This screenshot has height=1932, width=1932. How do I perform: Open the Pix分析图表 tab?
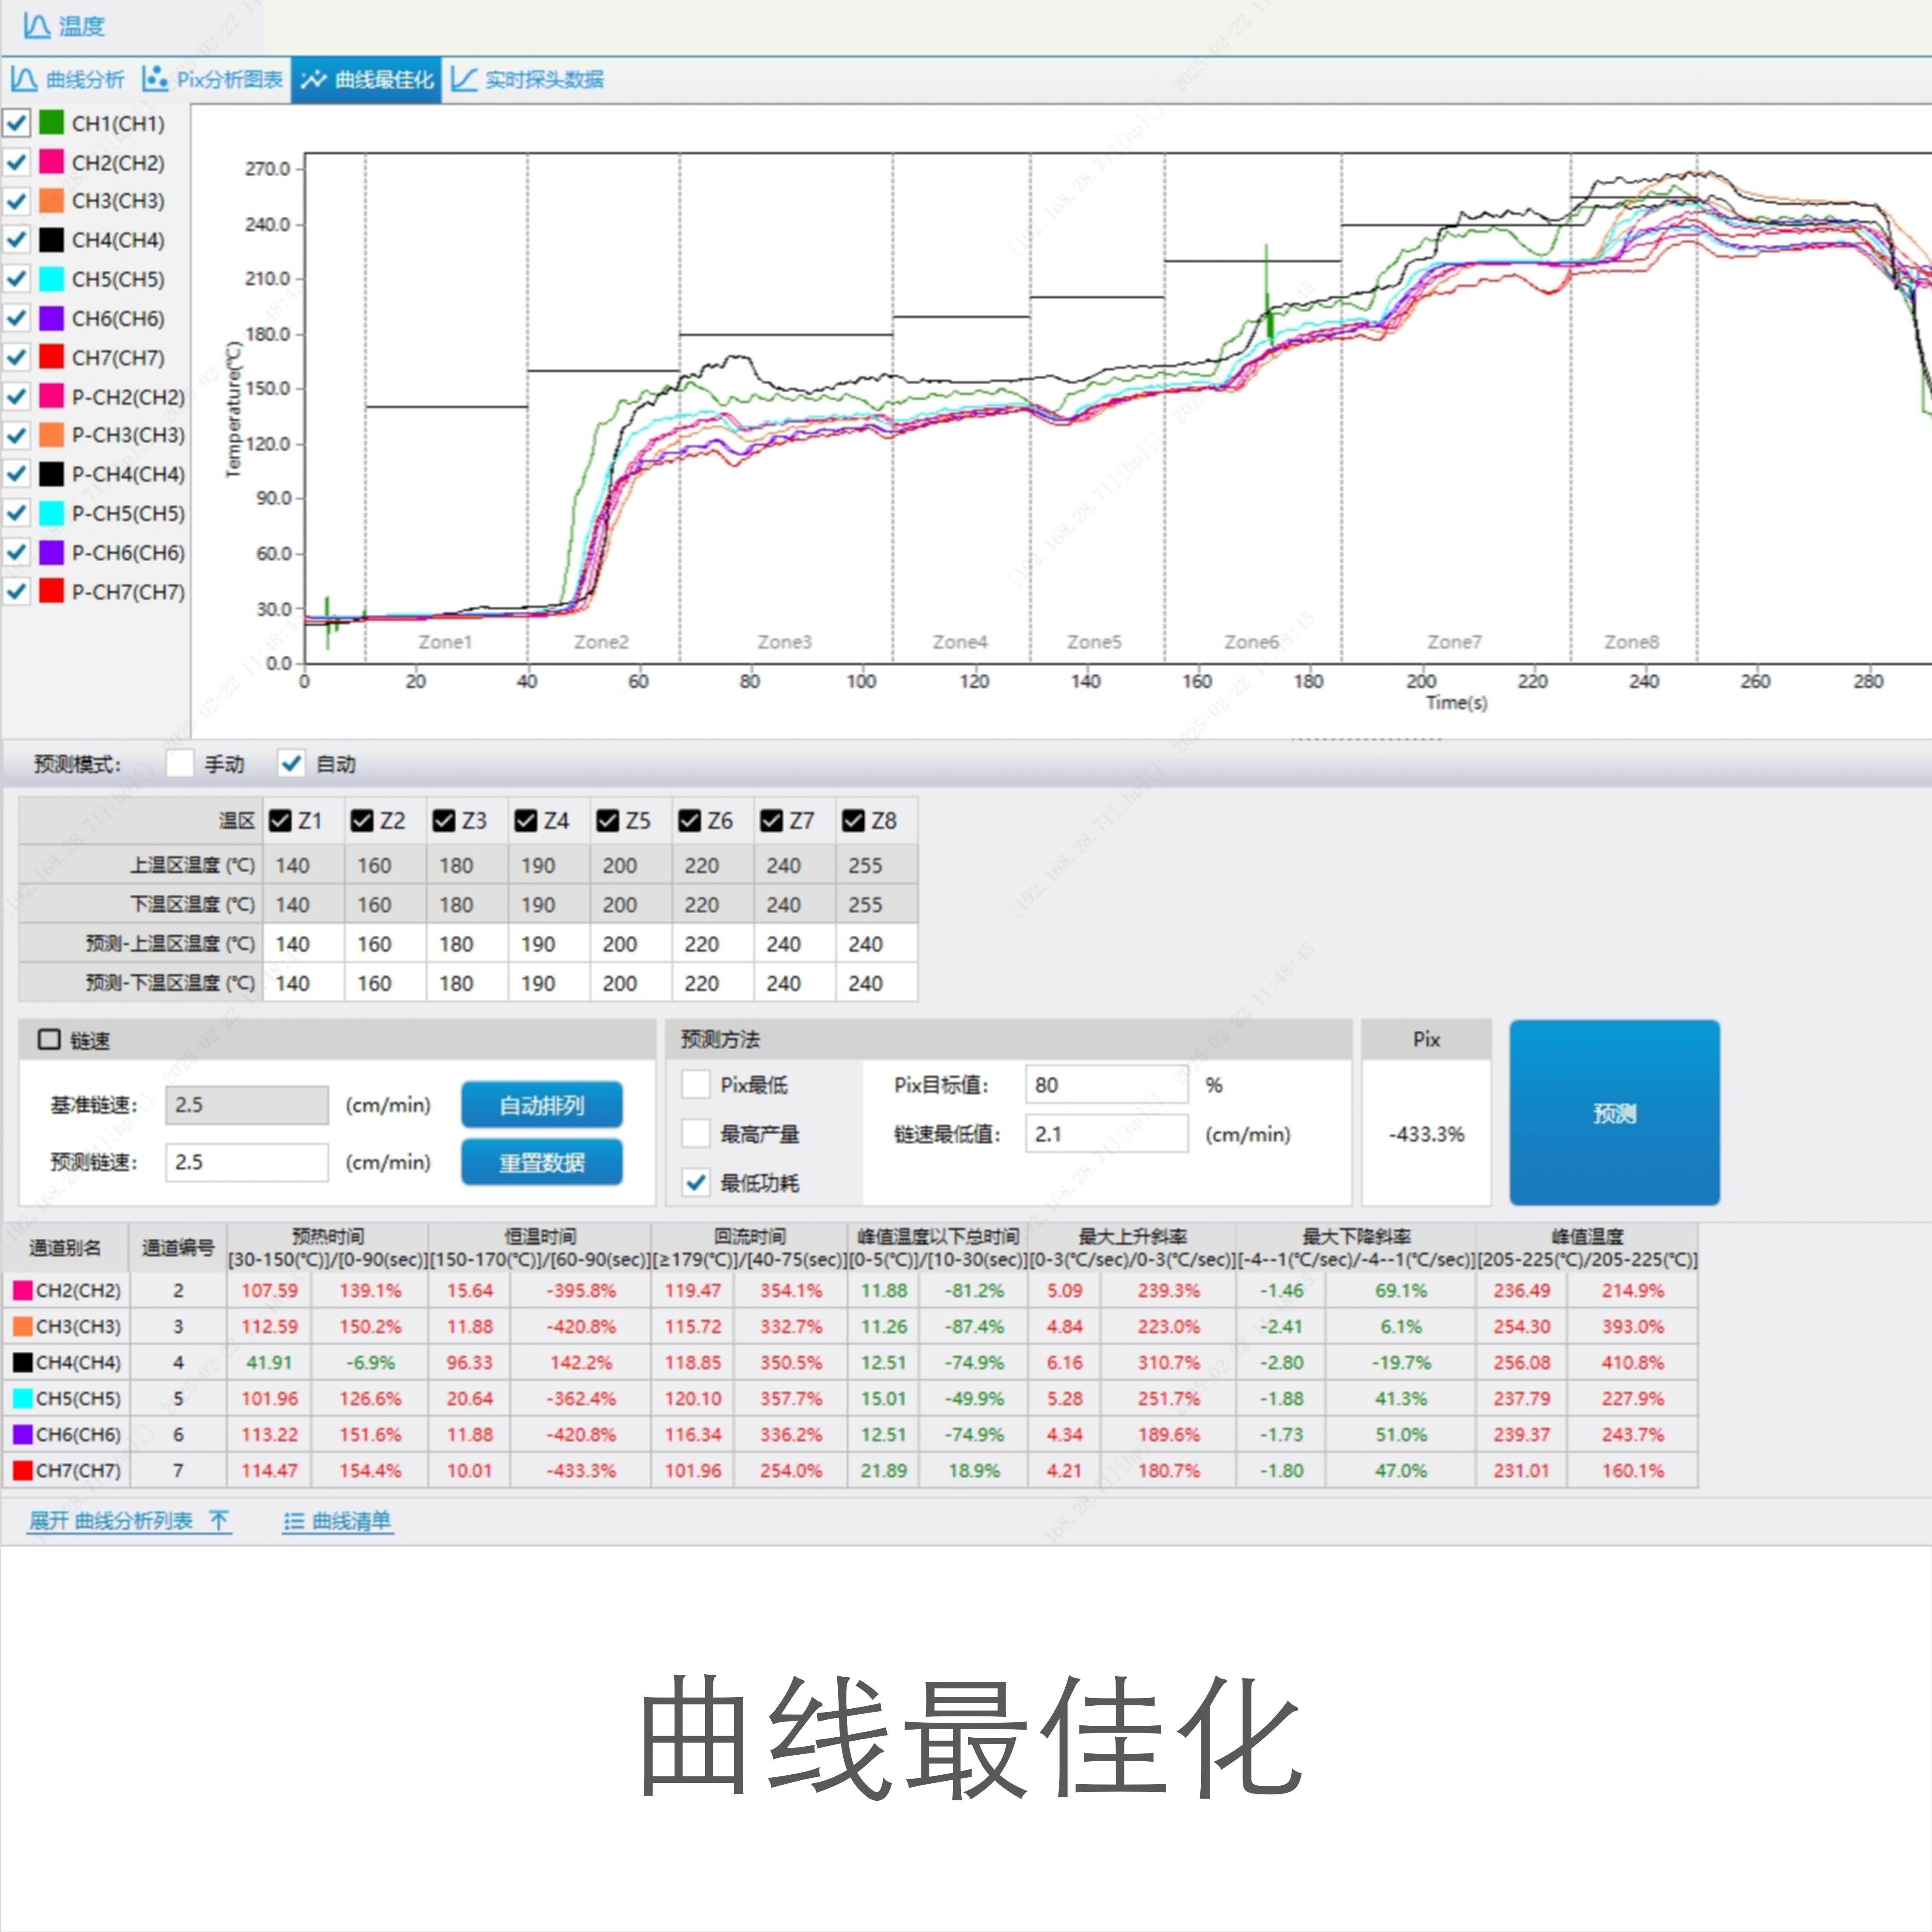click(x=229, y=79)
